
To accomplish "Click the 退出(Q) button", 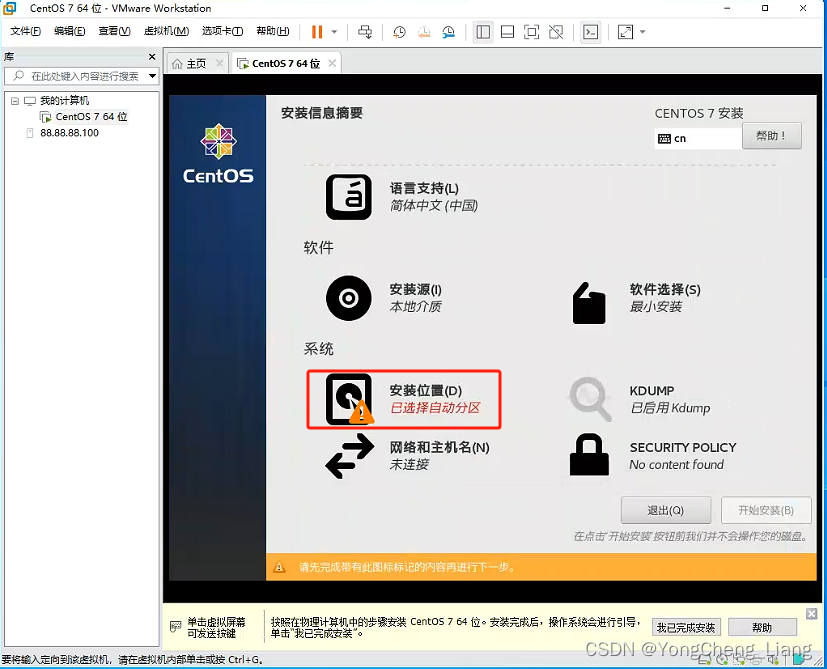I will pyautogui.click(x=666, y=510).
